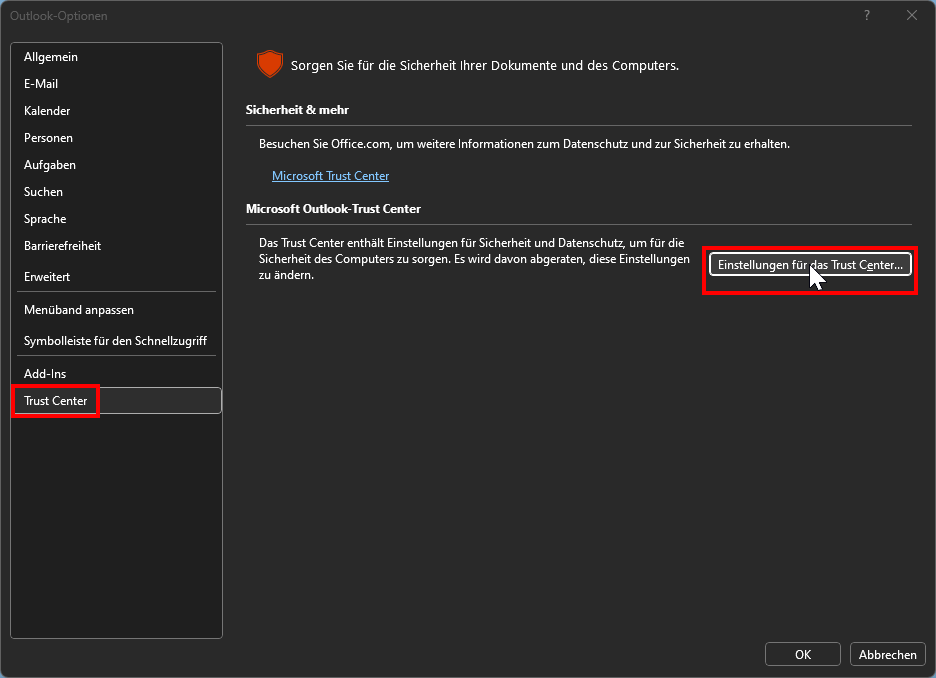The width and height of the screenshot is (936, 678).
Task: Close the Outlook-Optionen dialog with X
Action: pyautogui.click(x=911, y=15)
